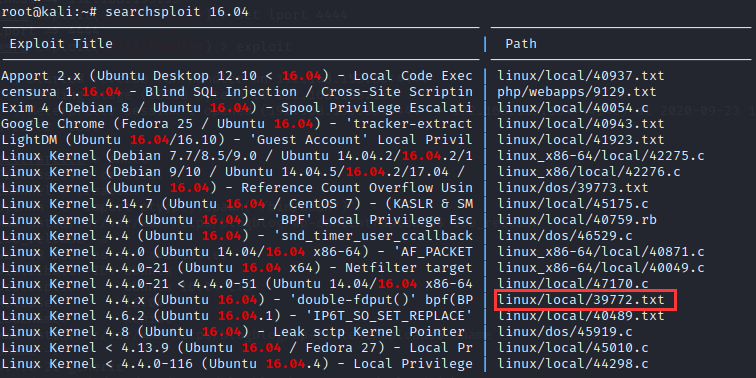Click the Reference Count Overflow exploit title
This screenshot has height=378, width=756.
pyautogui.click(x=237, y=188)
